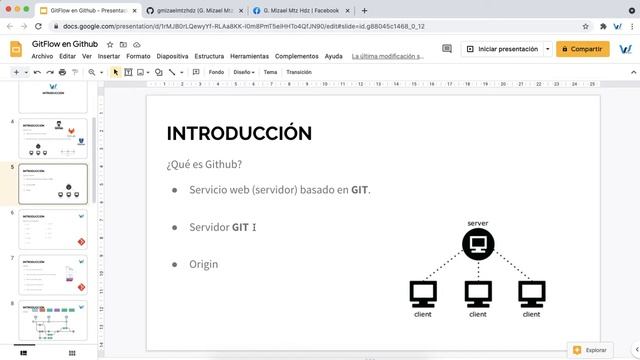Select slide 4 thumbnail
Viewport: 640px width, 360px height.
[53, 139]
